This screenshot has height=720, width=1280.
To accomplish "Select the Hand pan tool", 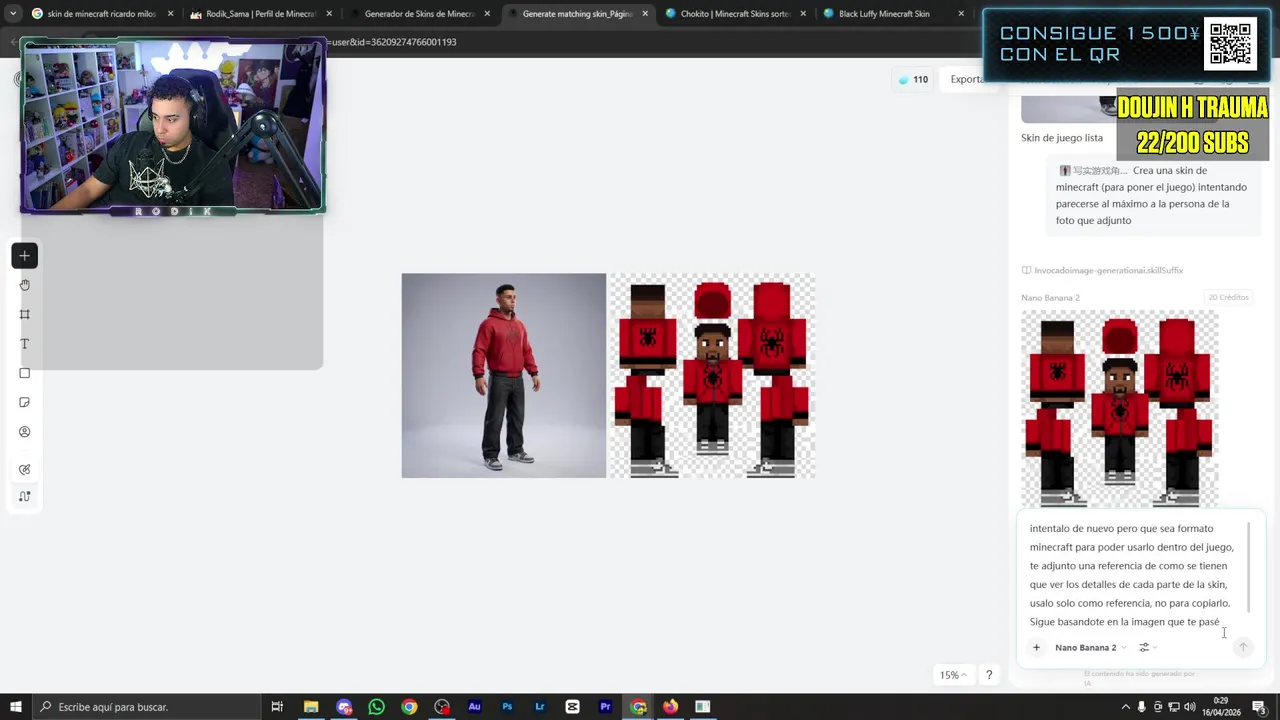I will [25, 285].
